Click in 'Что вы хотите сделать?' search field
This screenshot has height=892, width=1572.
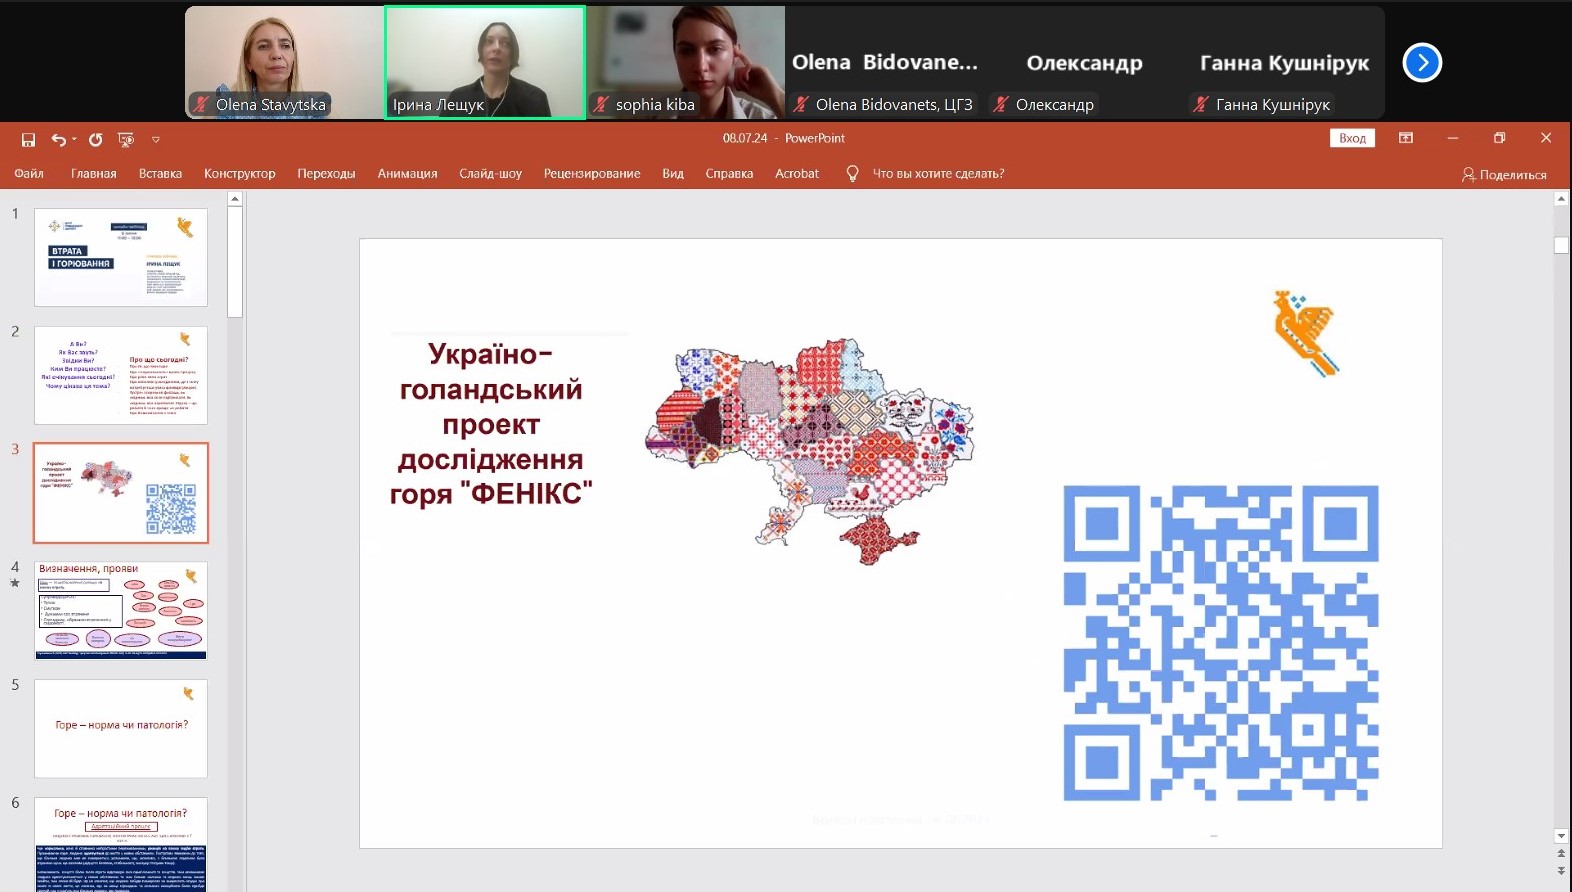tap(938, 174)
